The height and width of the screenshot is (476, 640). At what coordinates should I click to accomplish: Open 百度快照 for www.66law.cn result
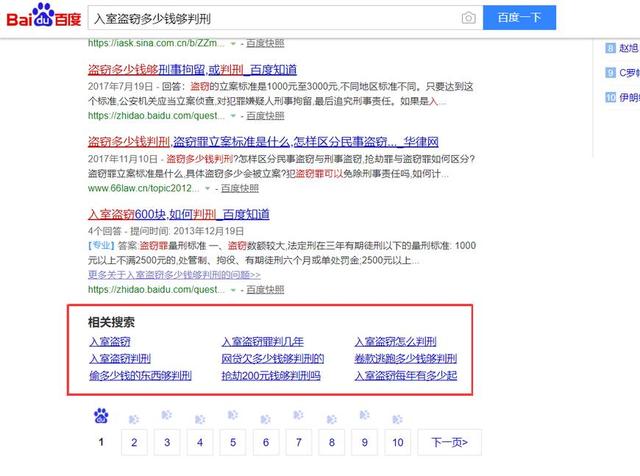(x=240, y=189)
